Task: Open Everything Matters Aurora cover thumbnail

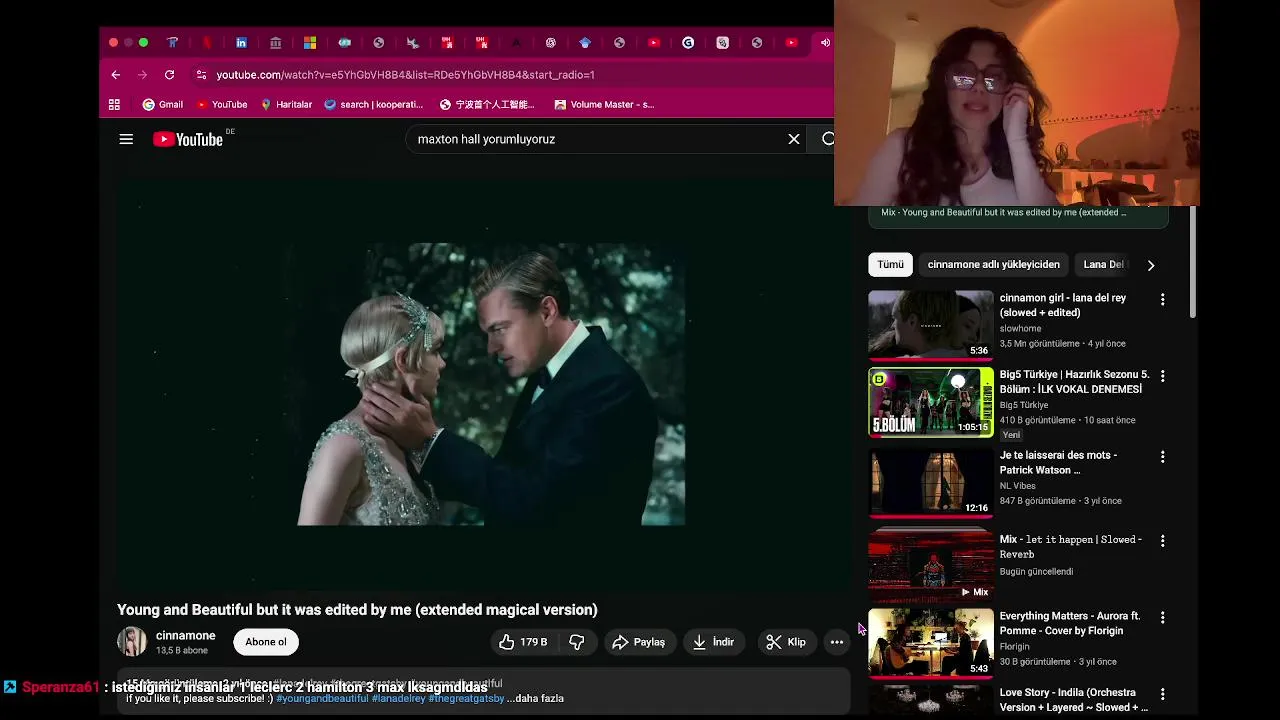Action: (931, 643)
